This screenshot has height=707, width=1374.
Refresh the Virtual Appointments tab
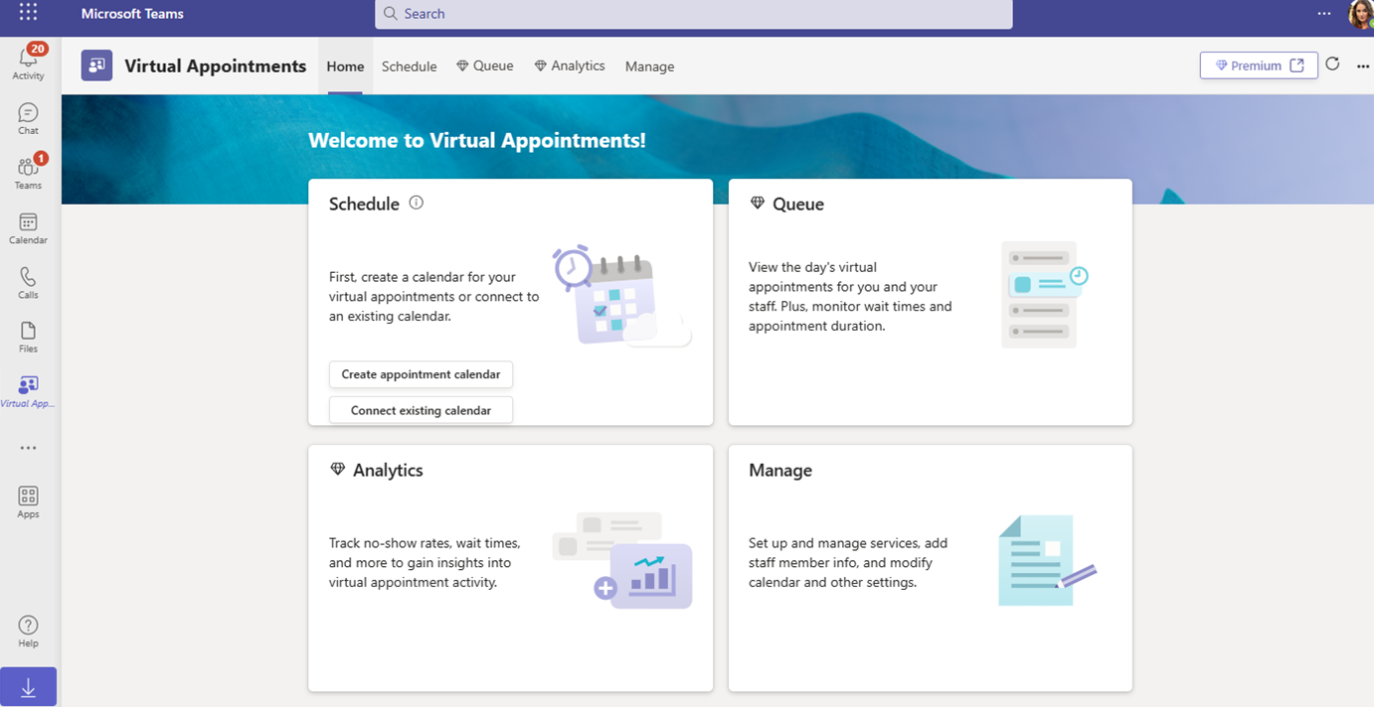1332,65
